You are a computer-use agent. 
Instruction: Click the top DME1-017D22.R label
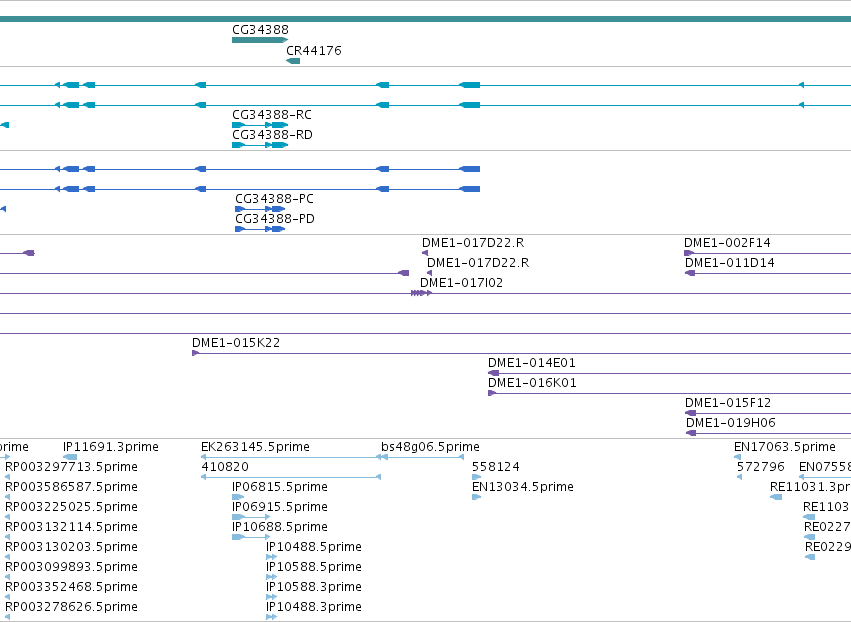(x=473, y=243)
